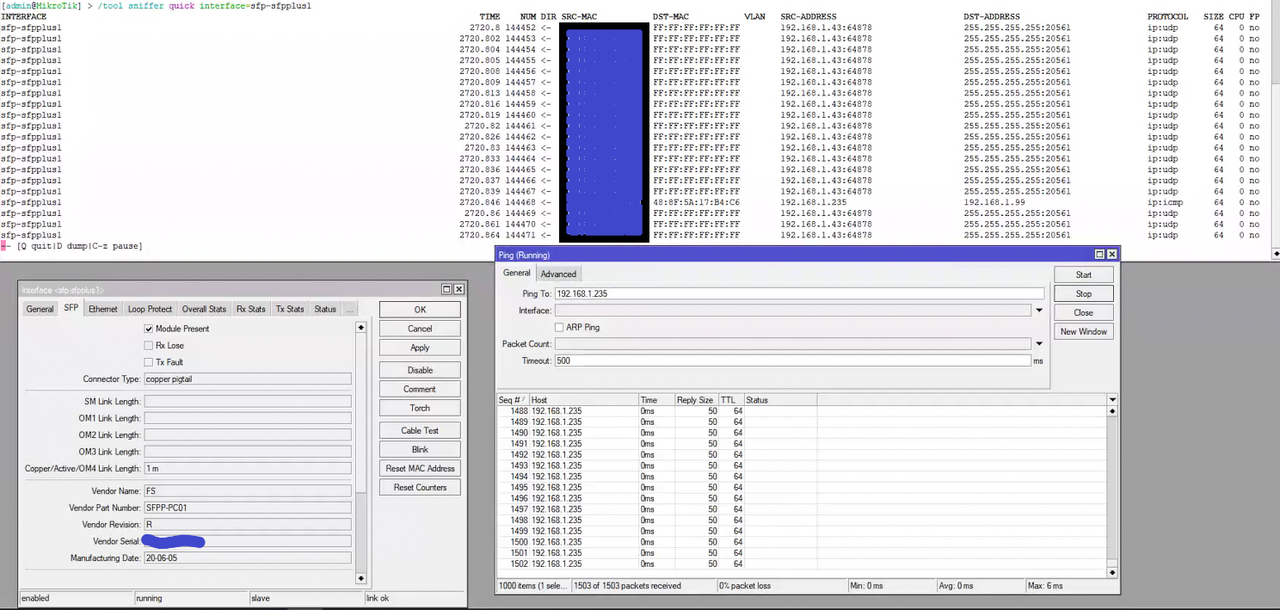Click the Status column header in ping table
The height and width of the screenshot is (610, 1280).
(780, 400)
